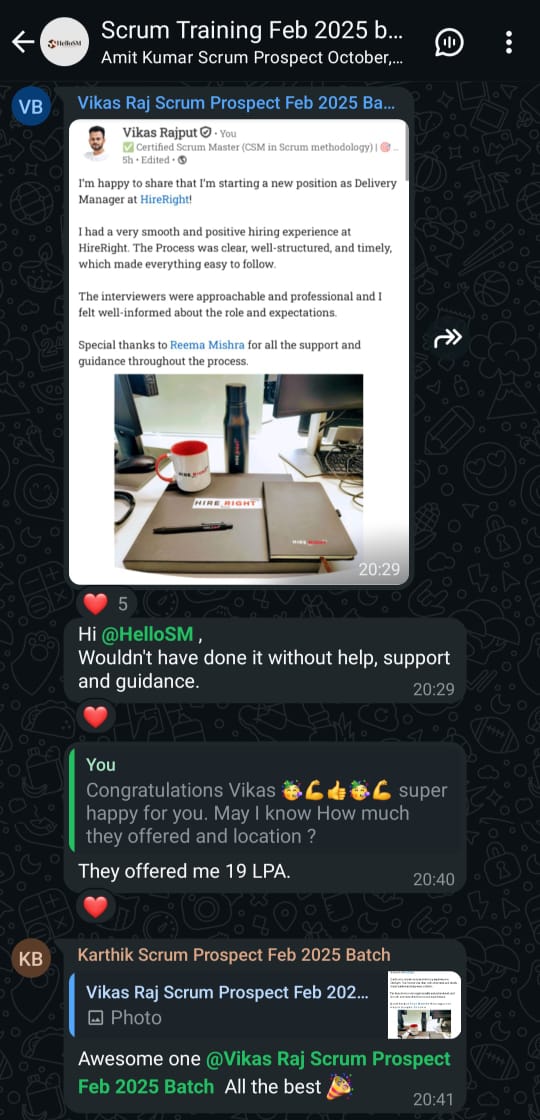The width and height of the screenshot is (540, 1120).
Task: View heart reaction under HelloSM thanks message
Action: tap(95, 716)
